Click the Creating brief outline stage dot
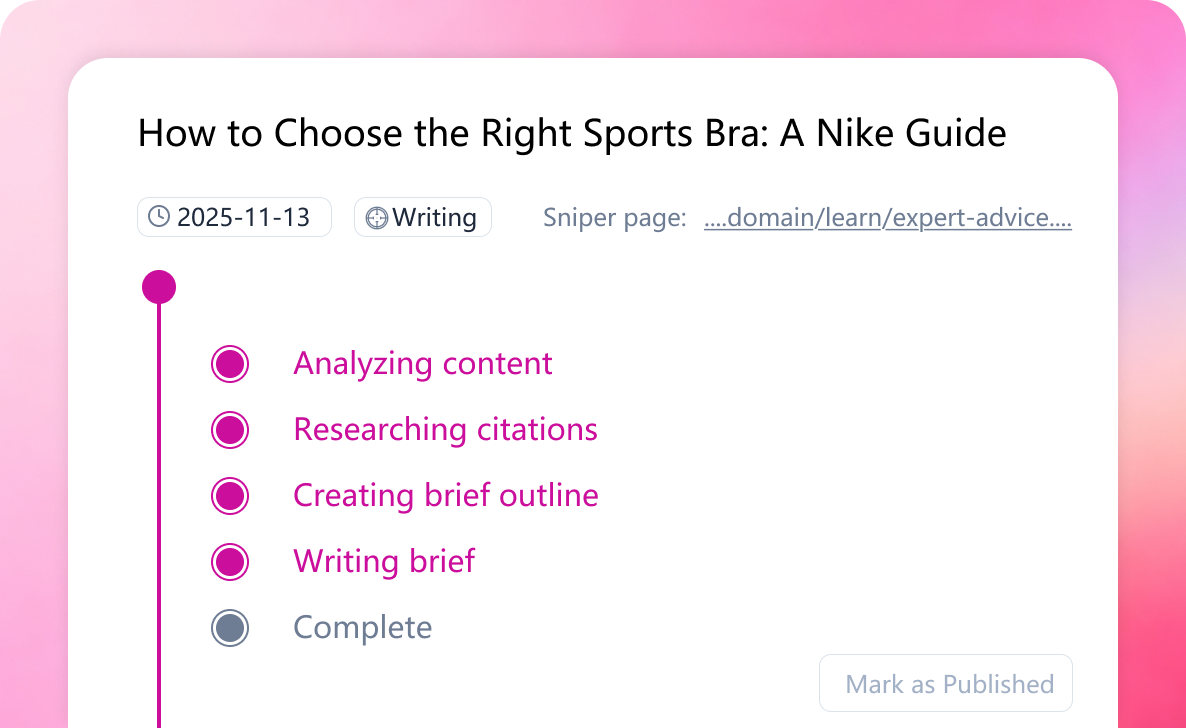This screenshot has width=1186, height=728. point(230,496)
